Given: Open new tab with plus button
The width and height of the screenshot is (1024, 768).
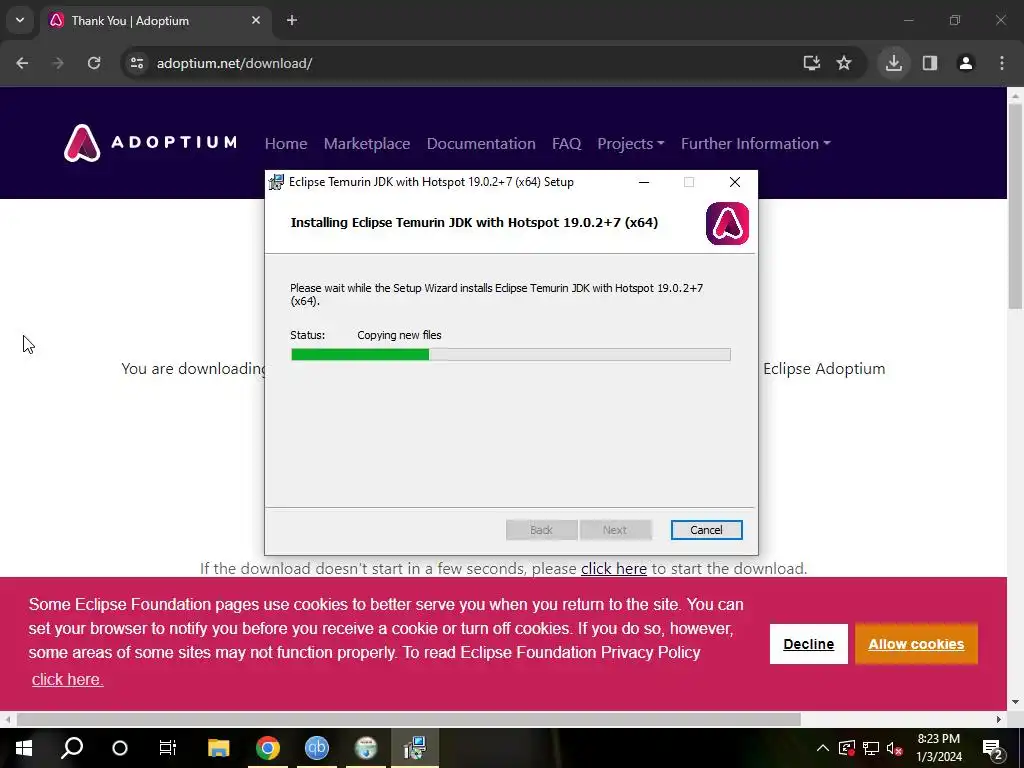Looking at the screenshot, I should [292, 20].
